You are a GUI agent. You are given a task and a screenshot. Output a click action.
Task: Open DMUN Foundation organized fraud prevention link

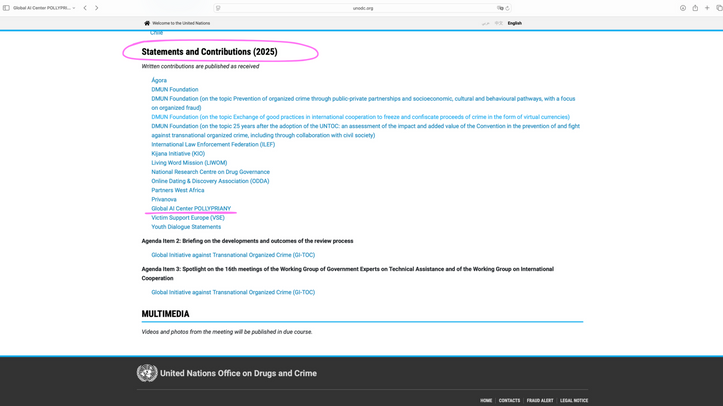click(x=363, y=103)
